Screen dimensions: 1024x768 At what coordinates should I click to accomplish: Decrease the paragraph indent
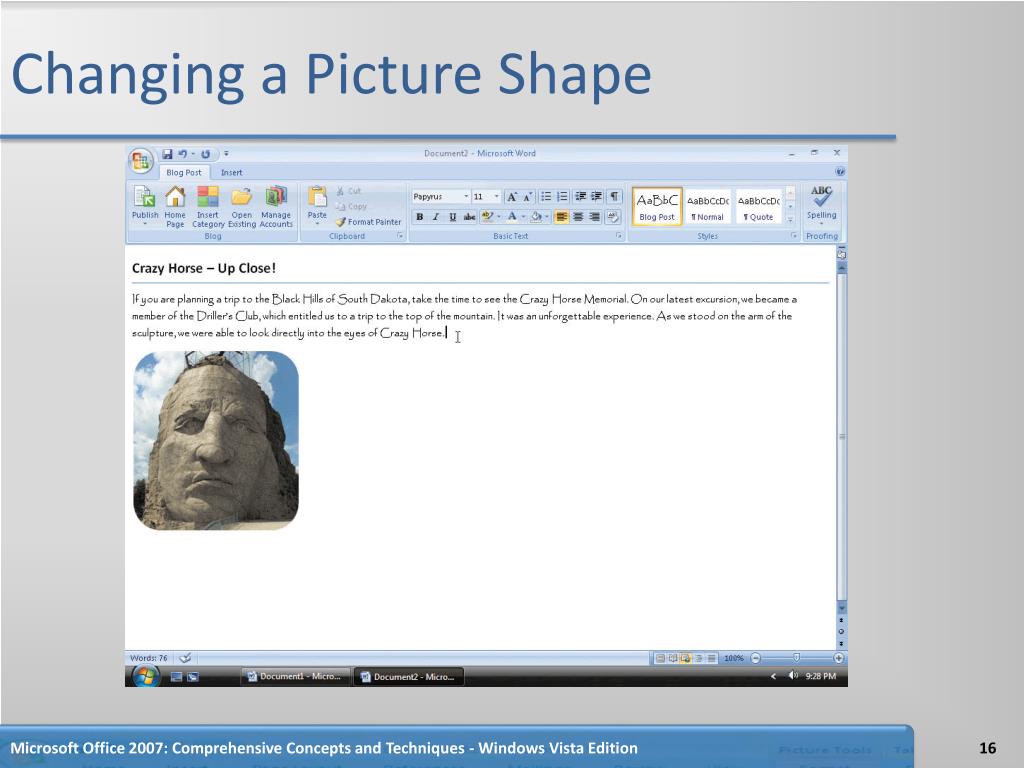pos(581,197)
